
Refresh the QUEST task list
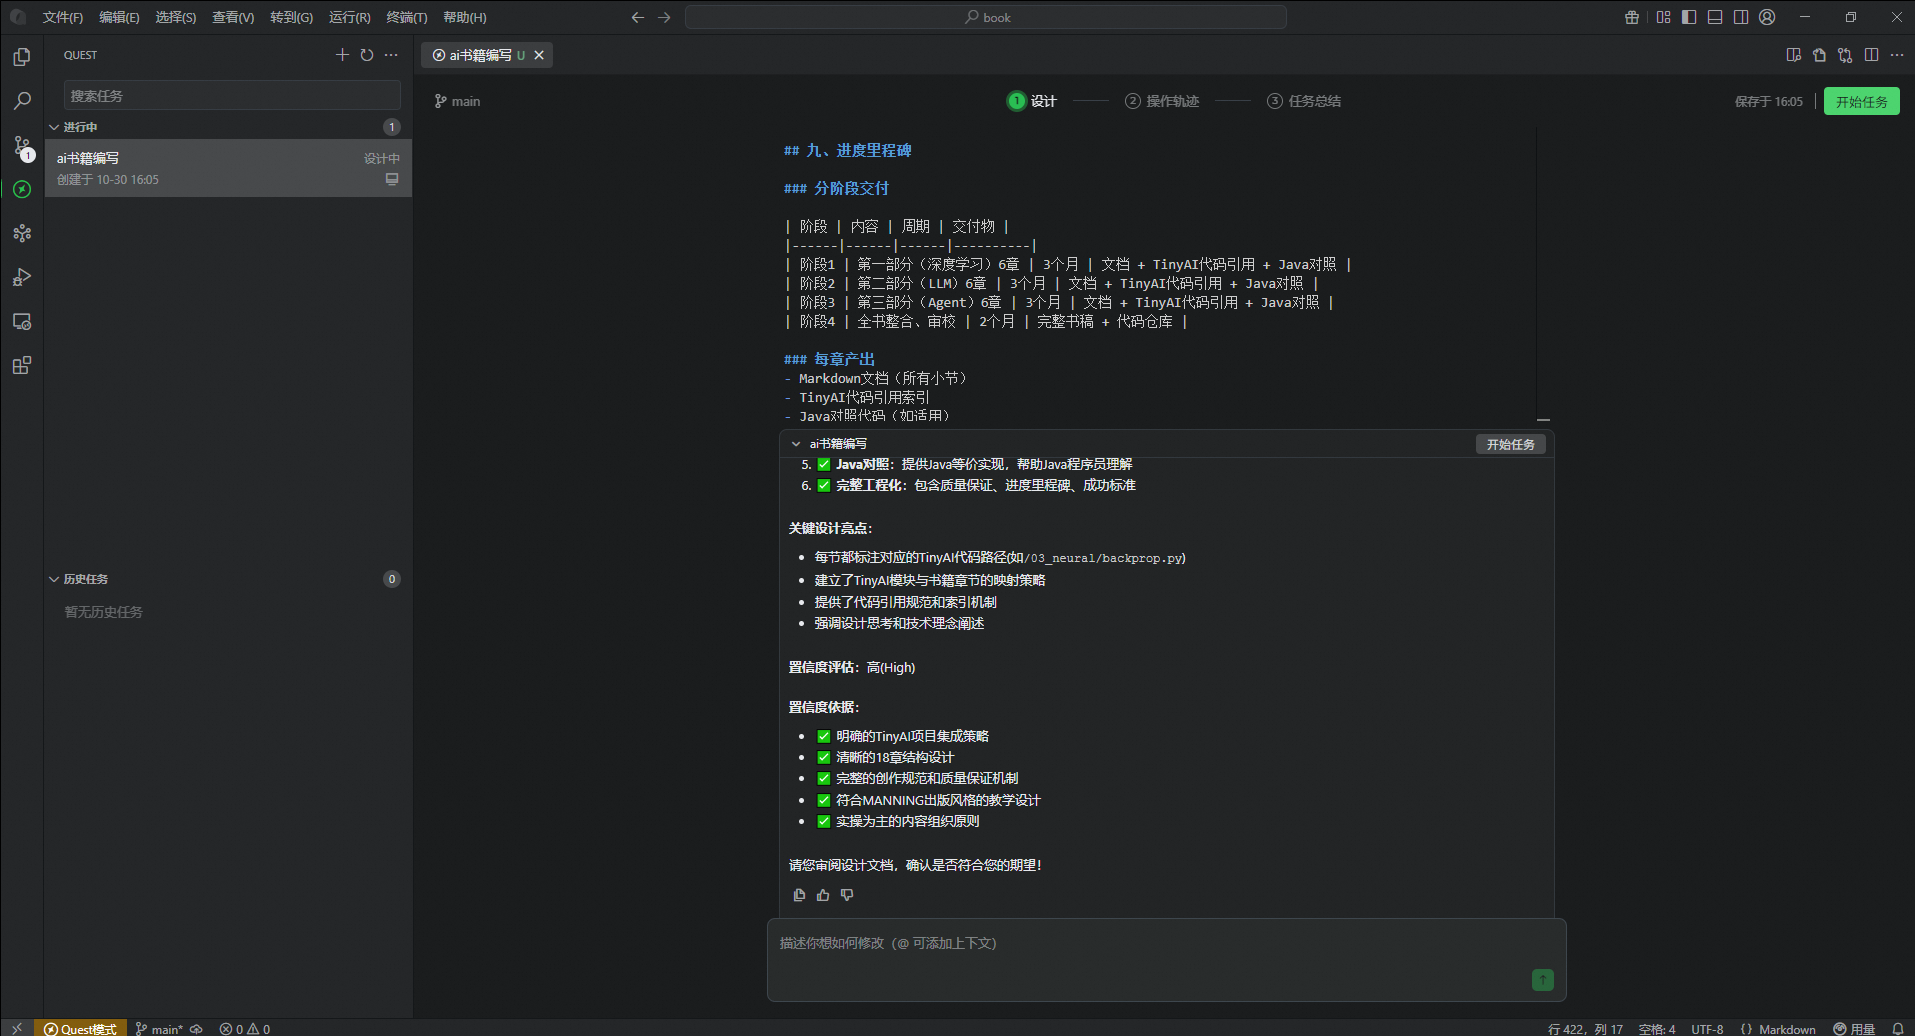366,55
